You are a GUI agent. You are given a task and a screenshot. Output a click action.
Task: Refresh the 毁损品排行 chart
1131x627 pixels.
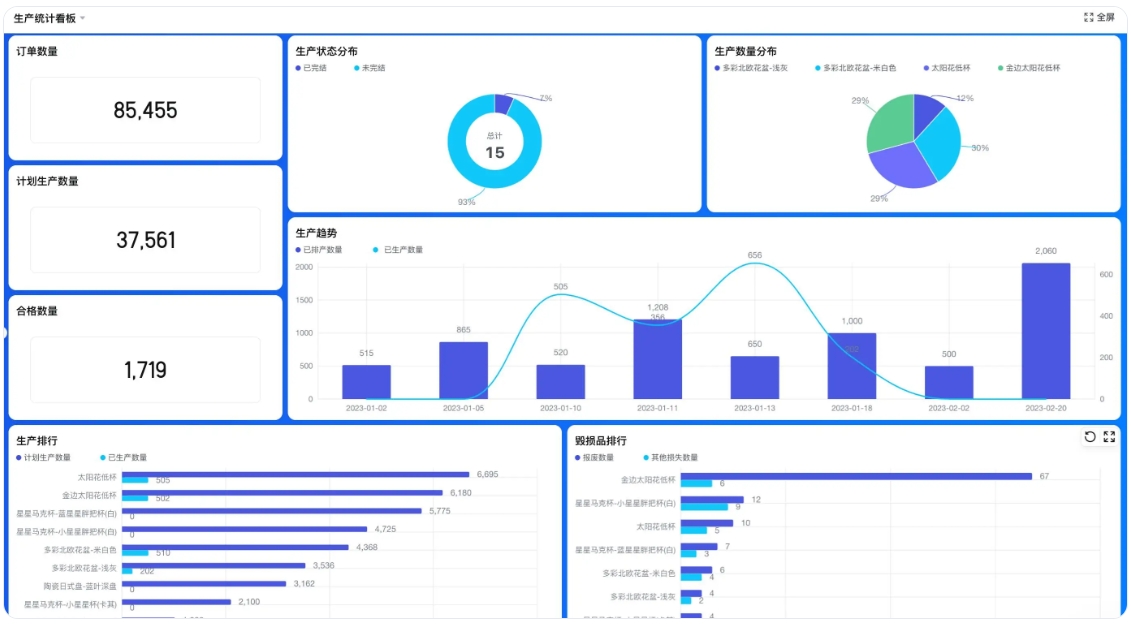tap(1090, 437)
